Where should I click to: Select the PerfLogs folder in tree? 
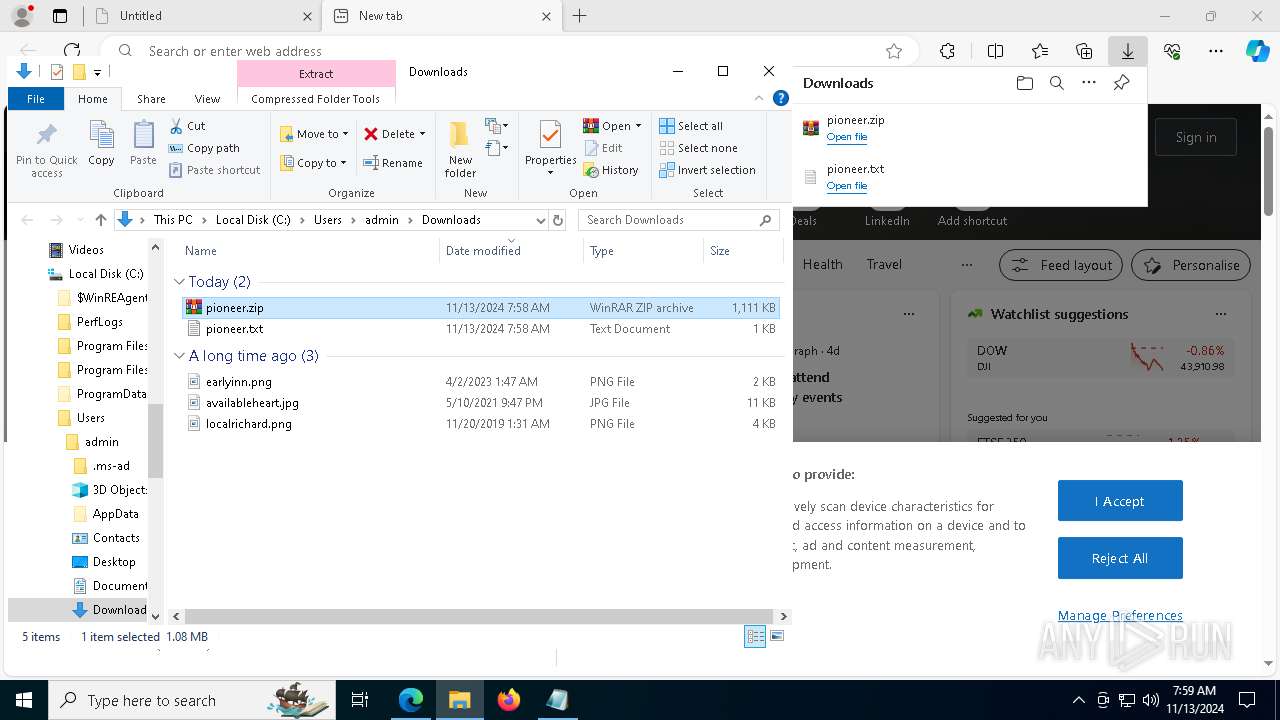100,322
